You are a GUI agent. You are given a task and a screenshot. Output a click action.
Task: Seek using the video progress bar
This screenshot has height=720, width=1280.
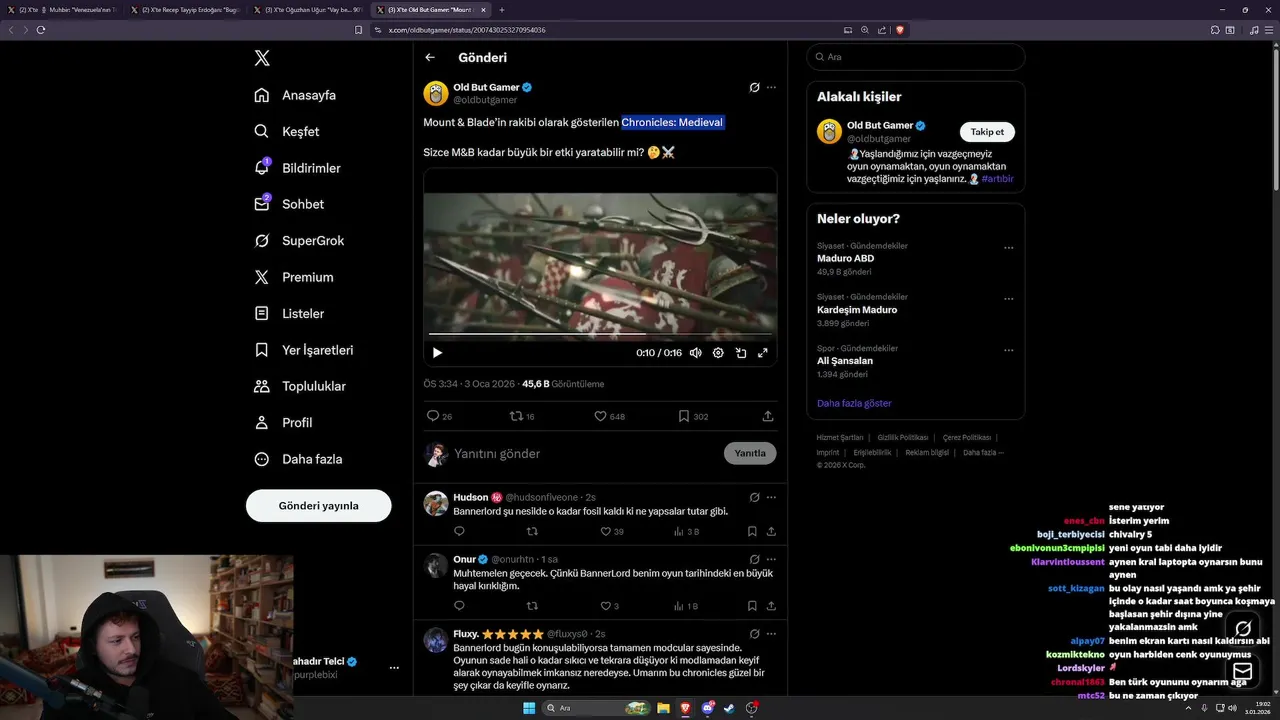coord(600,334)
